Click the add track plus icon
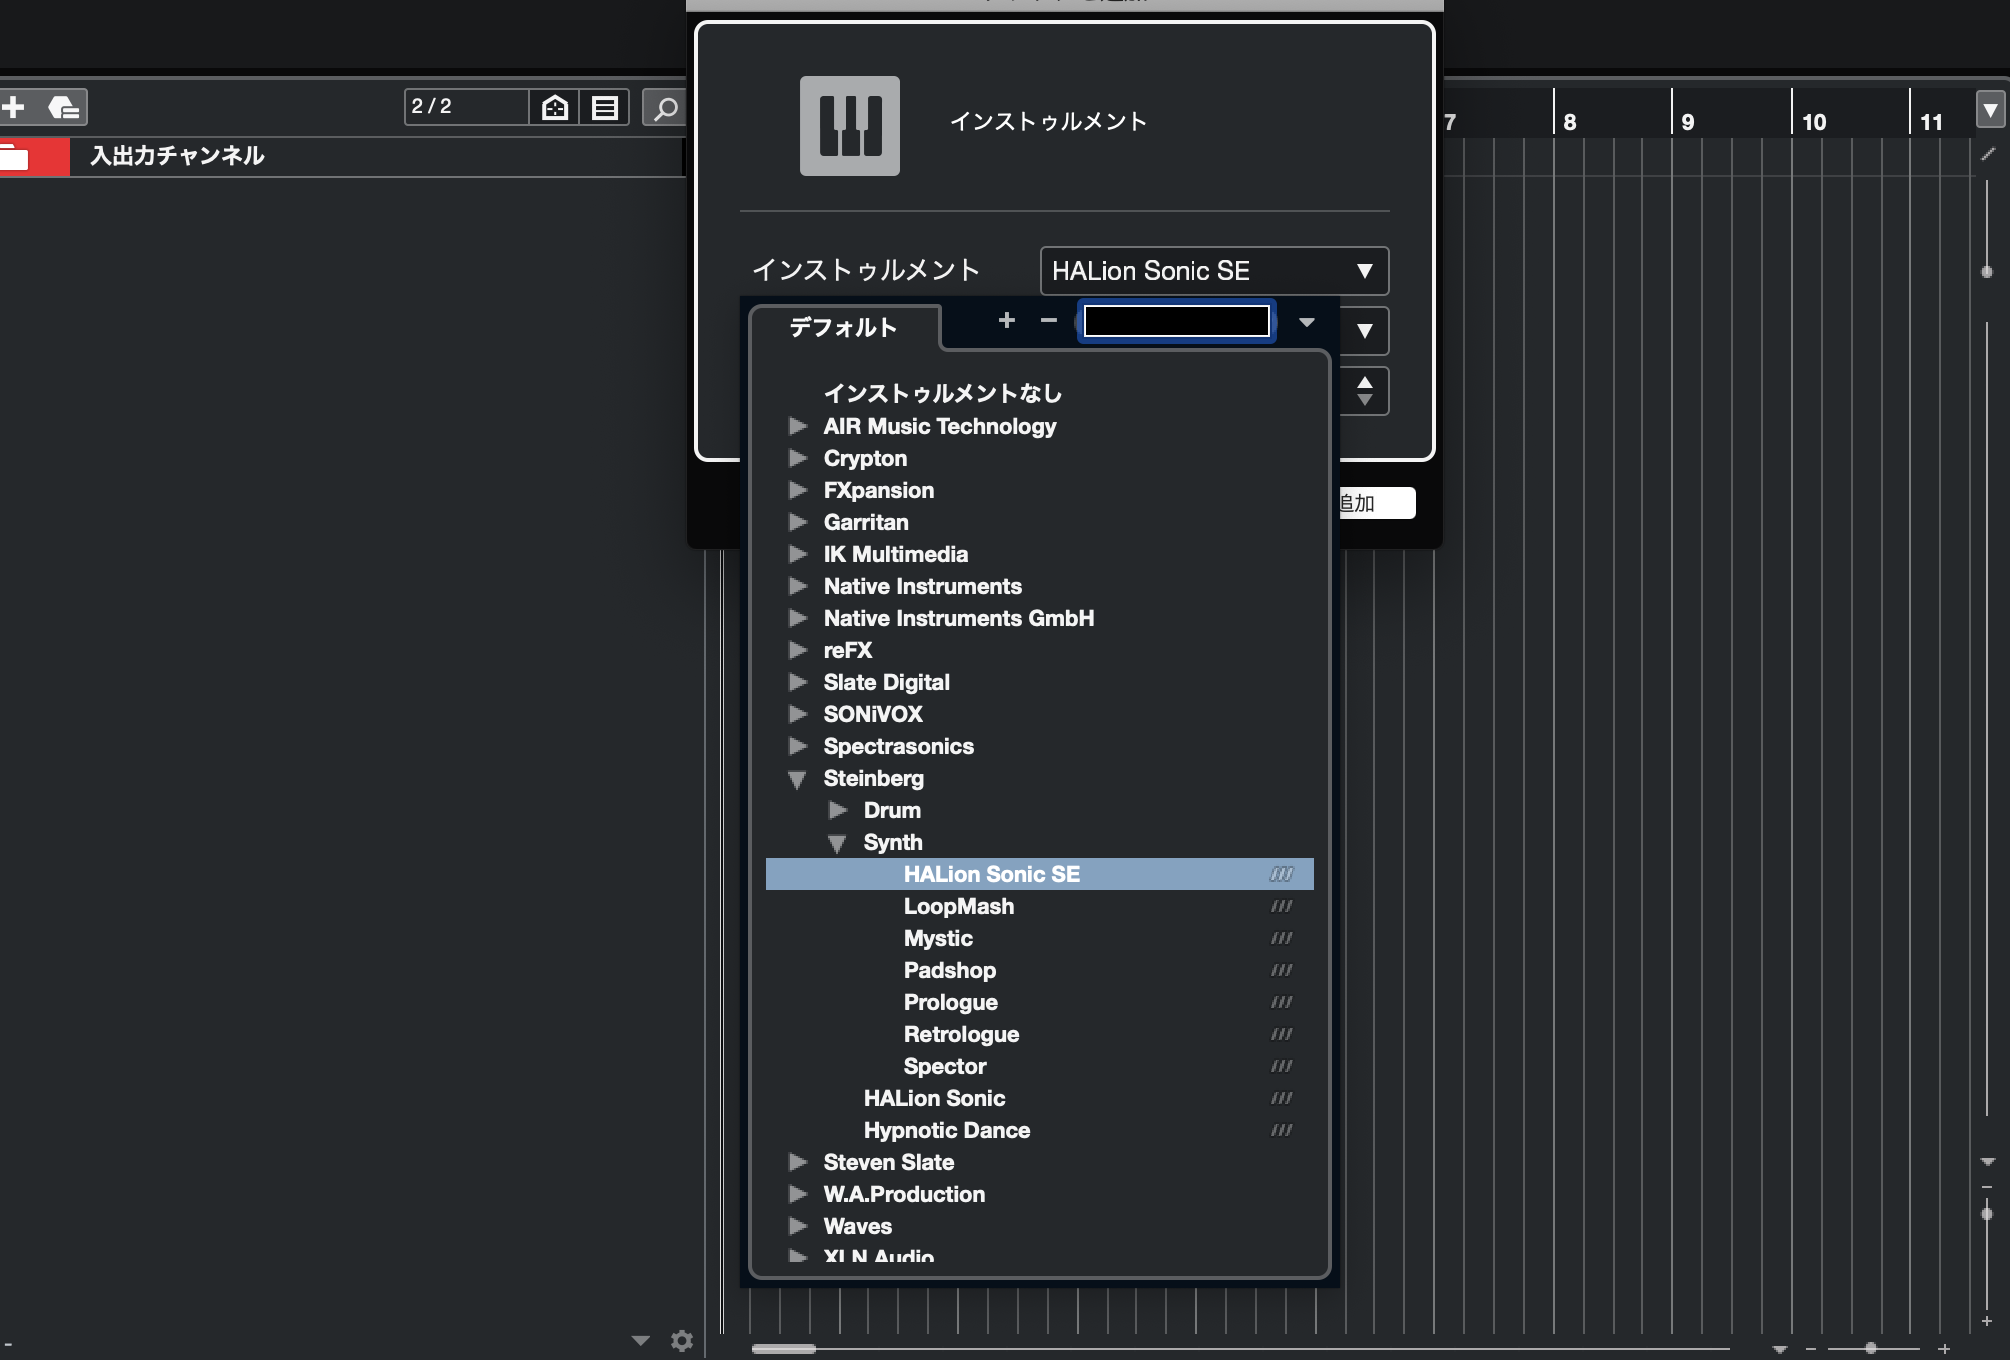The image size is (2010, 1360). (x=14, y=107)
